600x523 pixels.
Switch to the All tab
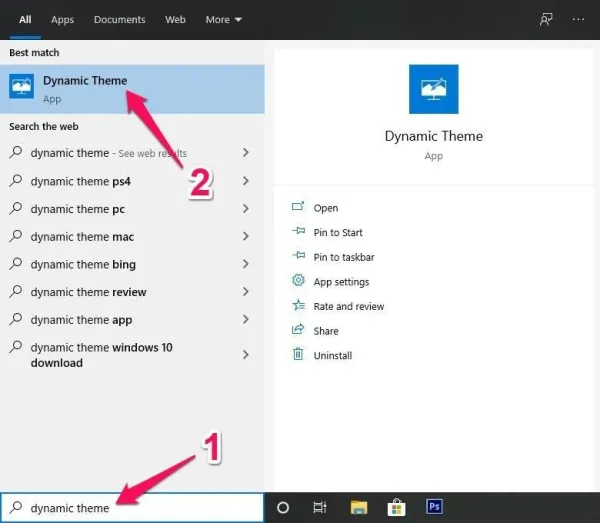25,20
